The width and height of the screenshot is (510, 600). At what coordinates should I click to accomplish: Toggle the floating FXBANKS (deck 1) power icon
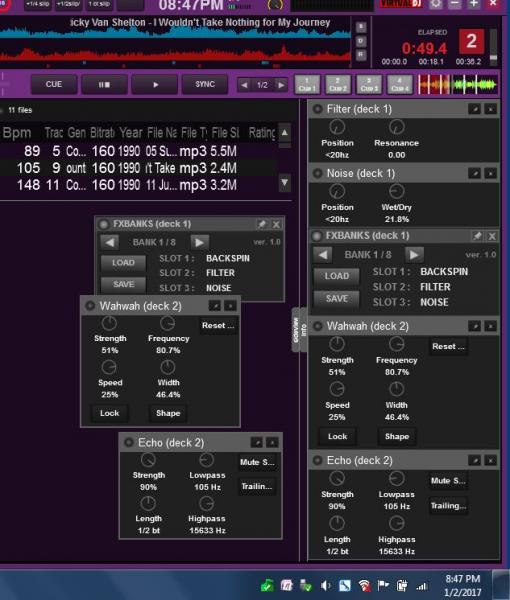pyautogui.click(x=104, y=224)
